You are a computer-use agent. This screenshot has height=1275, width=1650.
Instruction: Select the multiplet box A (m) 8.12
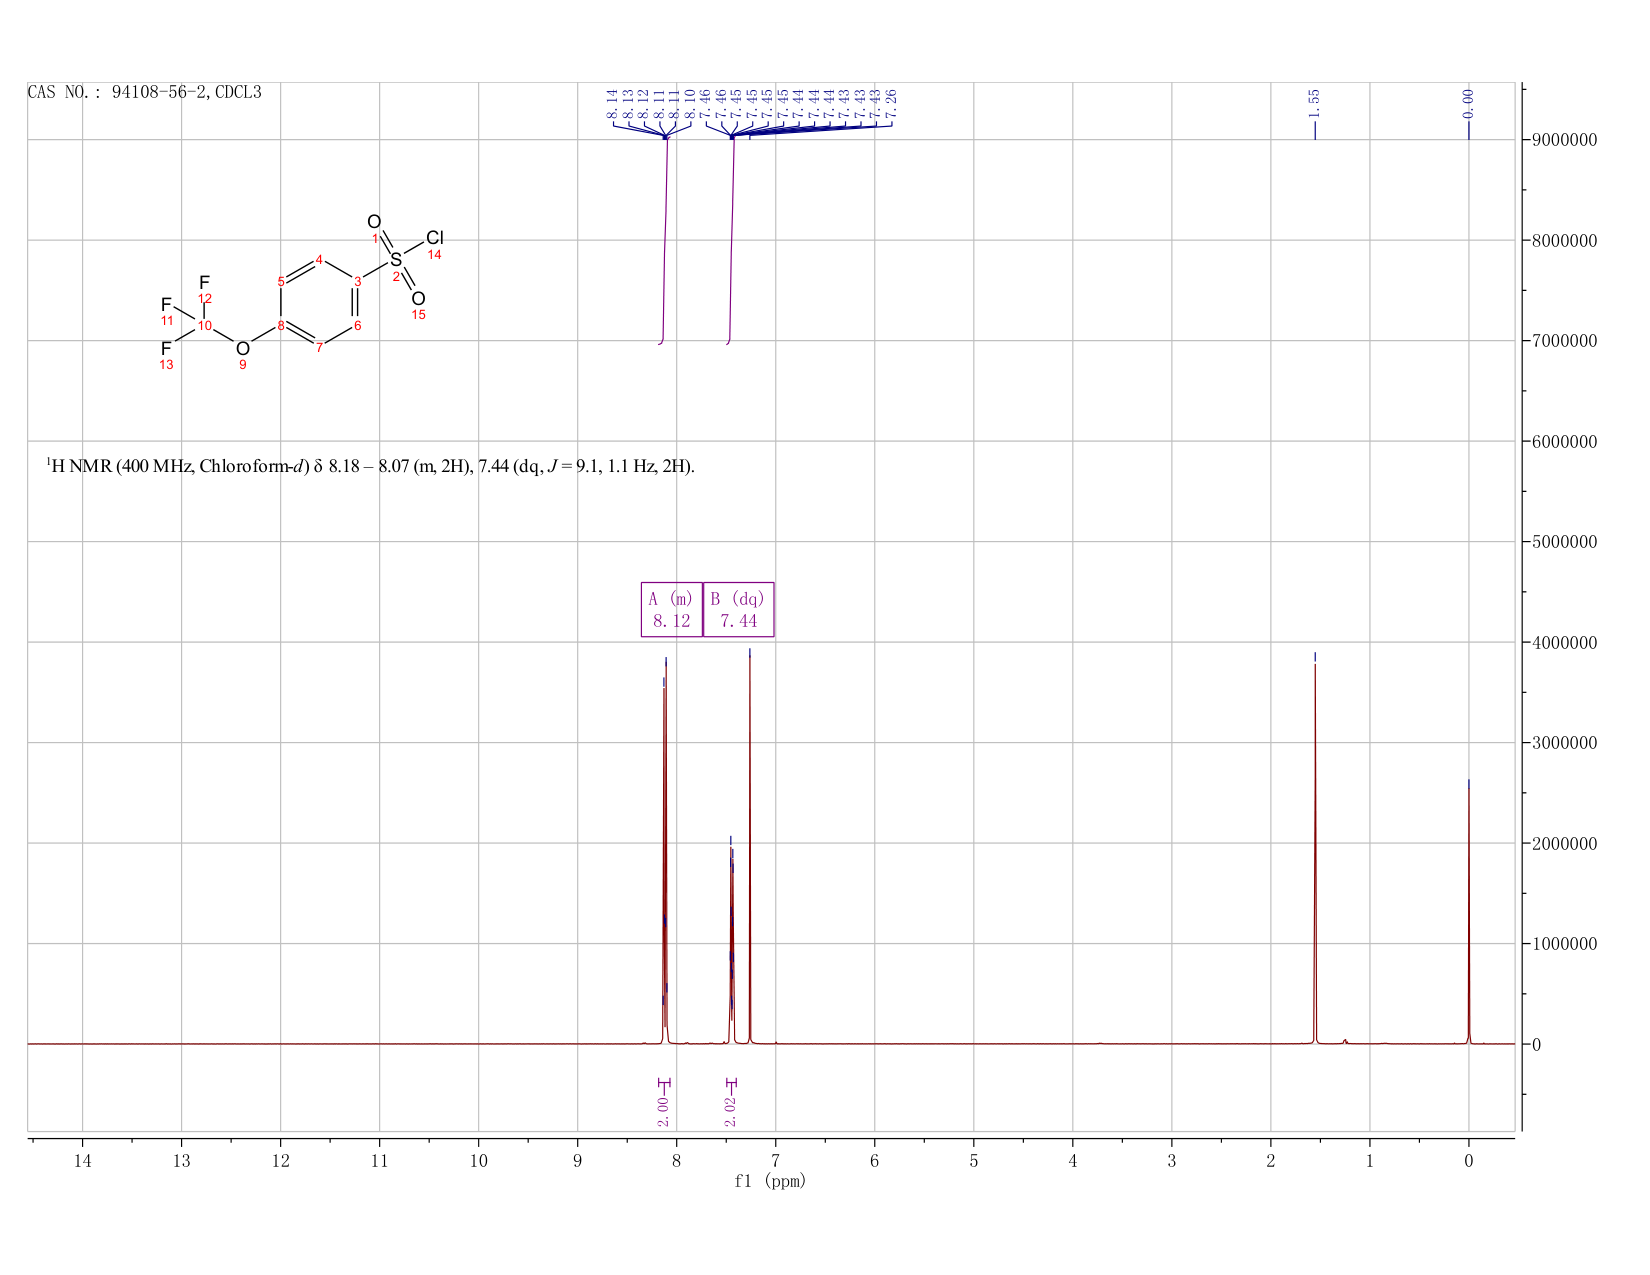672,609
